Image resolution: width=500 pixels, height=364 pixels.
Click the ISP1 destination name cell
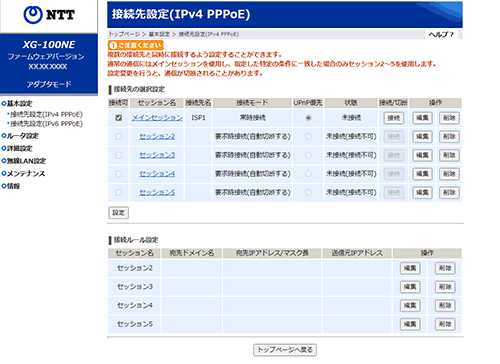pyautogui.click(x=198, y=118)
